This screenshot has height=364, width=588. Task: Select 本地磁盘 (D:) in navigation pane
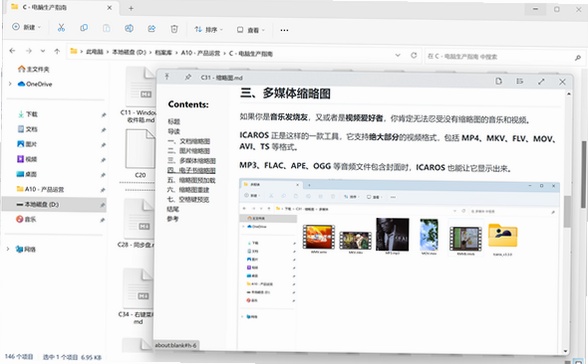[x=54, y=204]
